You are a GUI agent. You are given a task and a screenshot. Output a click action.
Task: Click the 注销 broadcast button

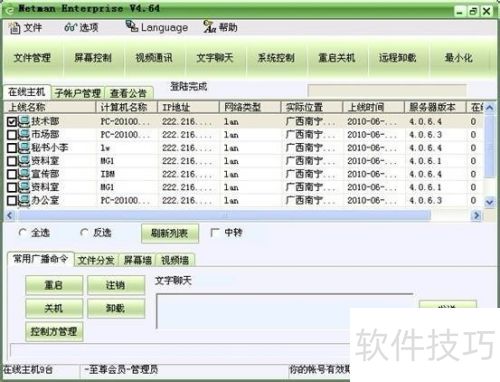coord(116,285)
